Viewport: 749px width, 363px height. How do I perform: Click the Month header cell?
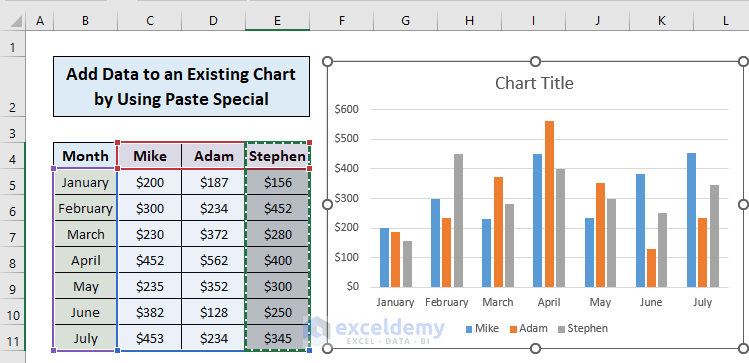point(86,156)
